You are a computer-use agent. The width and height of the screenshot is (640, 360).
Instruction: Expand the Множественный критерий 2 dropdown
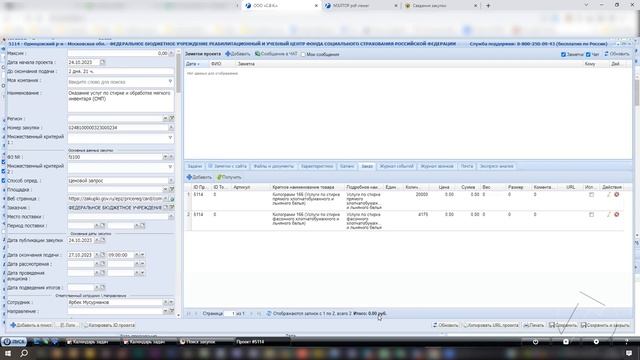coord(170,167)
